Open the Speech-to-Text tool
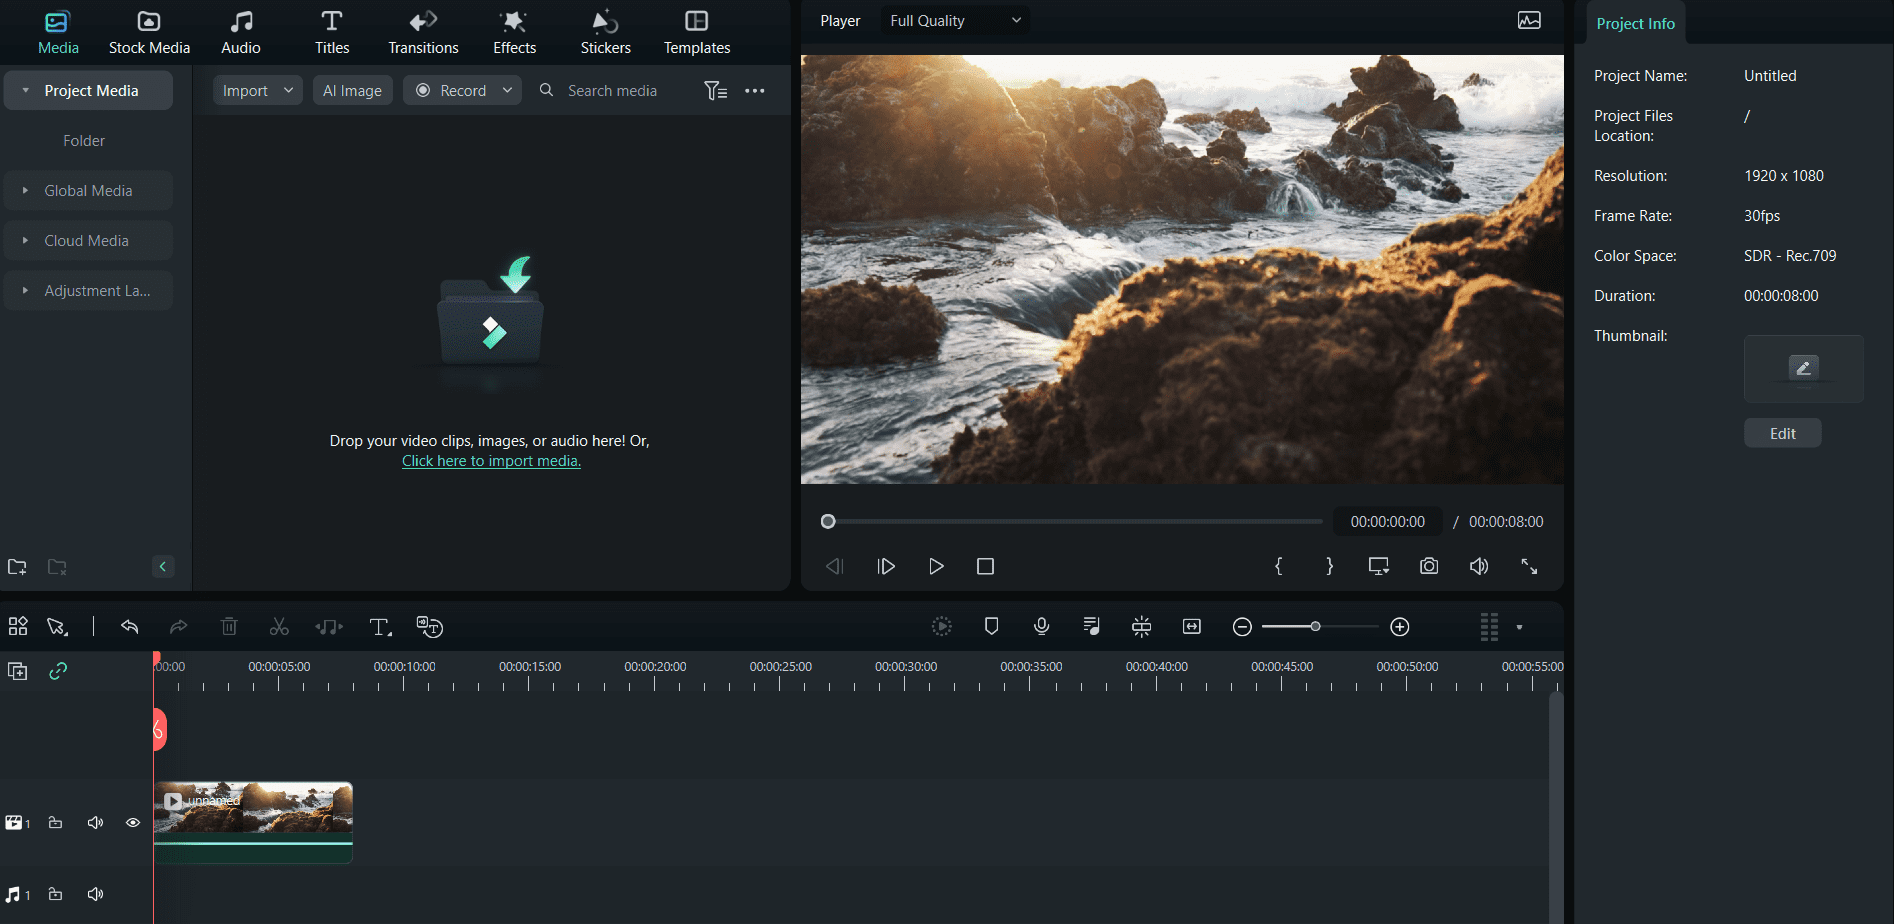Screen dimensions: 1894x924 (x=430, y=626)
